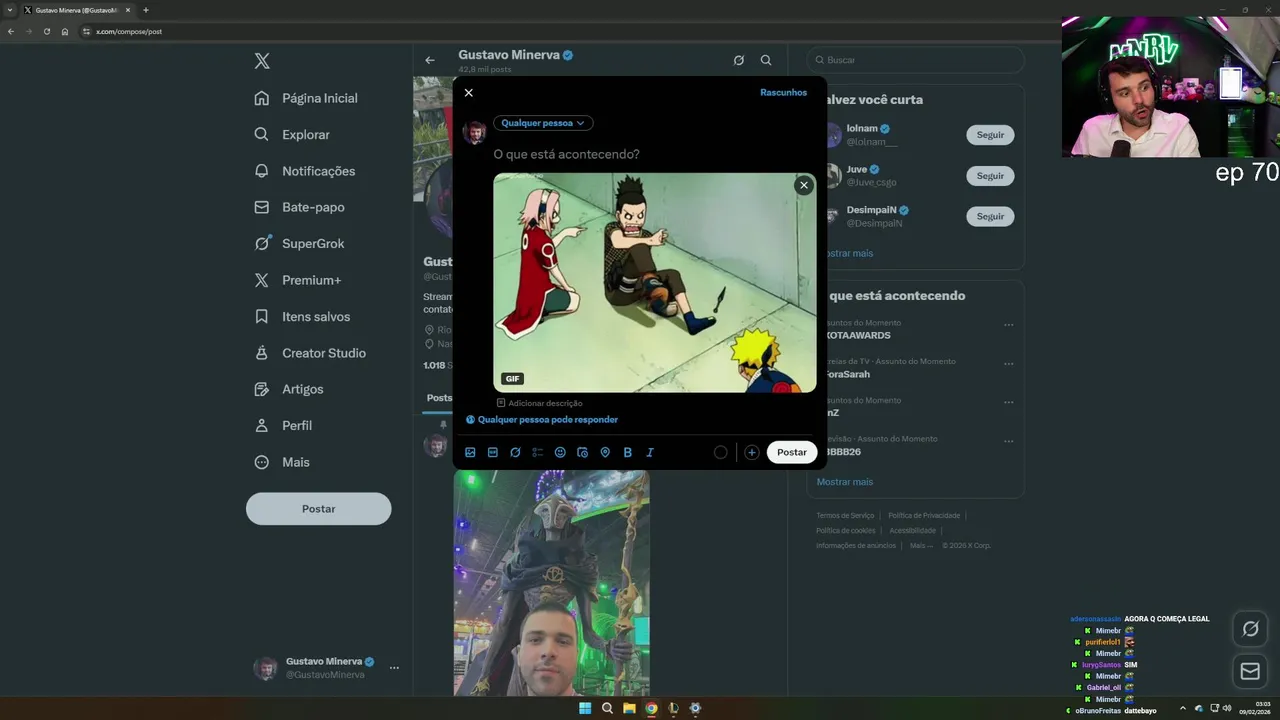Open options dots for BBB26 trend

(1008, 441)
